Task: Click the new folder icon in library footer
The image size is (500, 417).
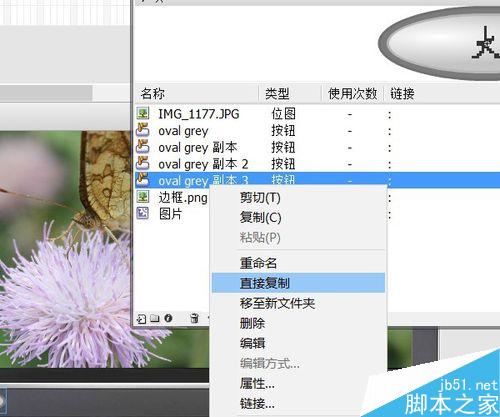Action: coord(155,319)
